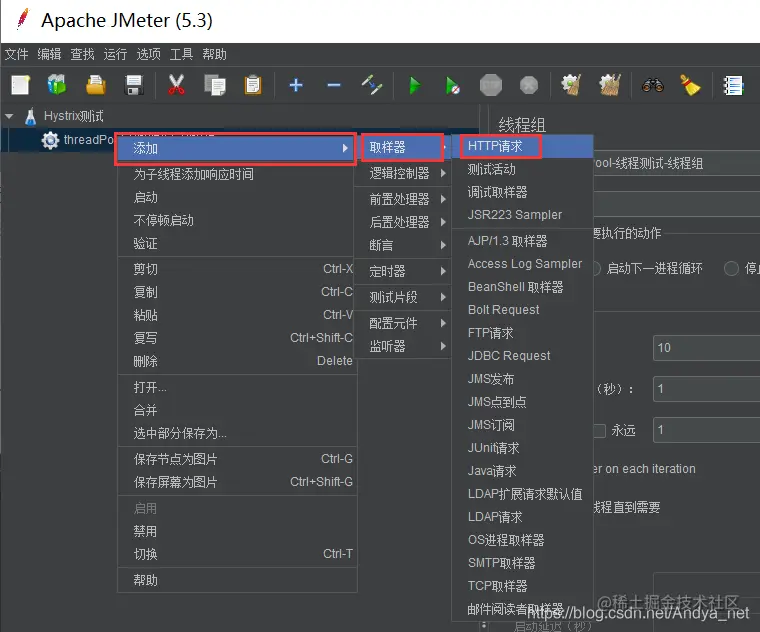760x632 pixels.
Task: Click Start no pauses icon
Action: [x=452, y=86]
